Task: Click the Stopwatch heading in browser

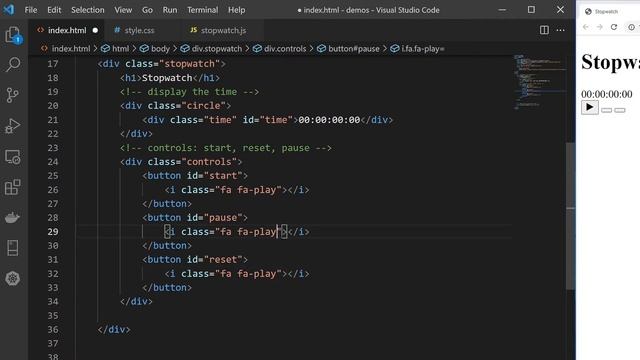Action: tap(611, 62)
